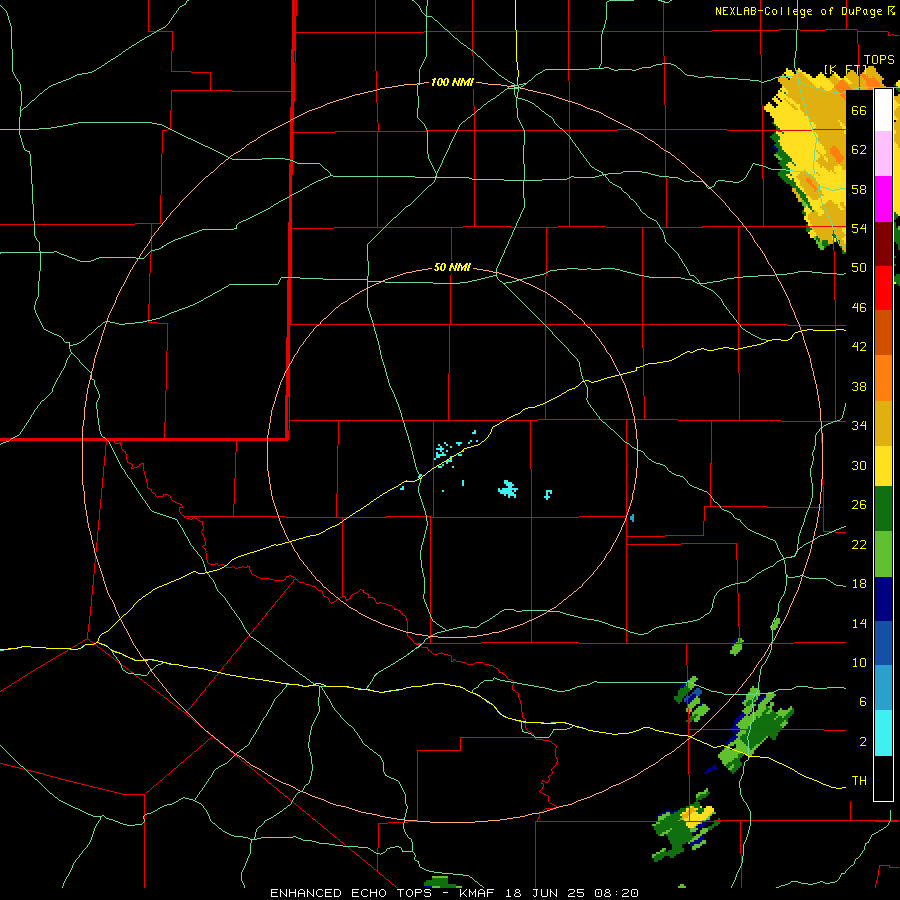Click the light blue 6-10 legend swatch
Screen dimensions: 900x900
coord(883,687)
